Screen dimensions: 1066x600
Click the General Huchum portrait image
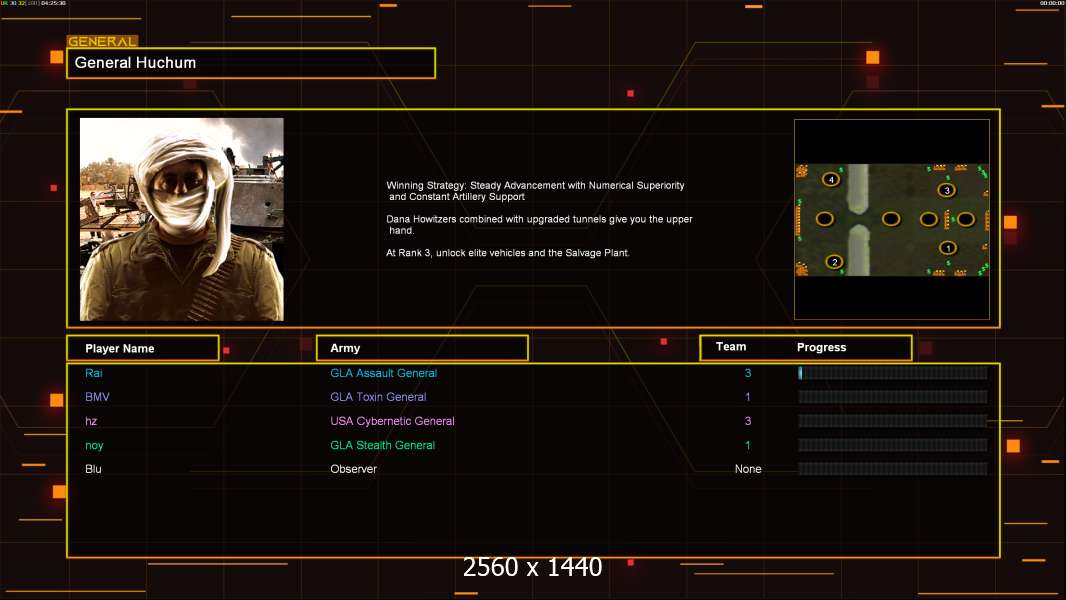[182, 219]
